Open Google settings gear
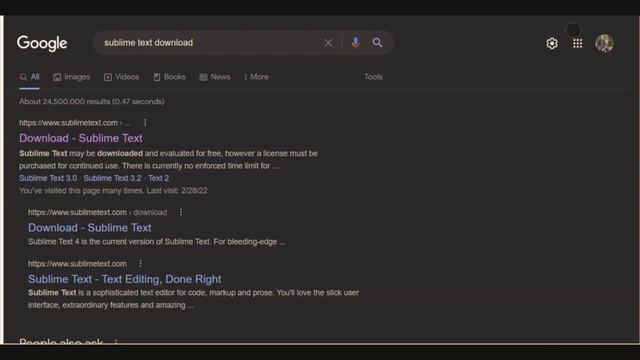 552,43
